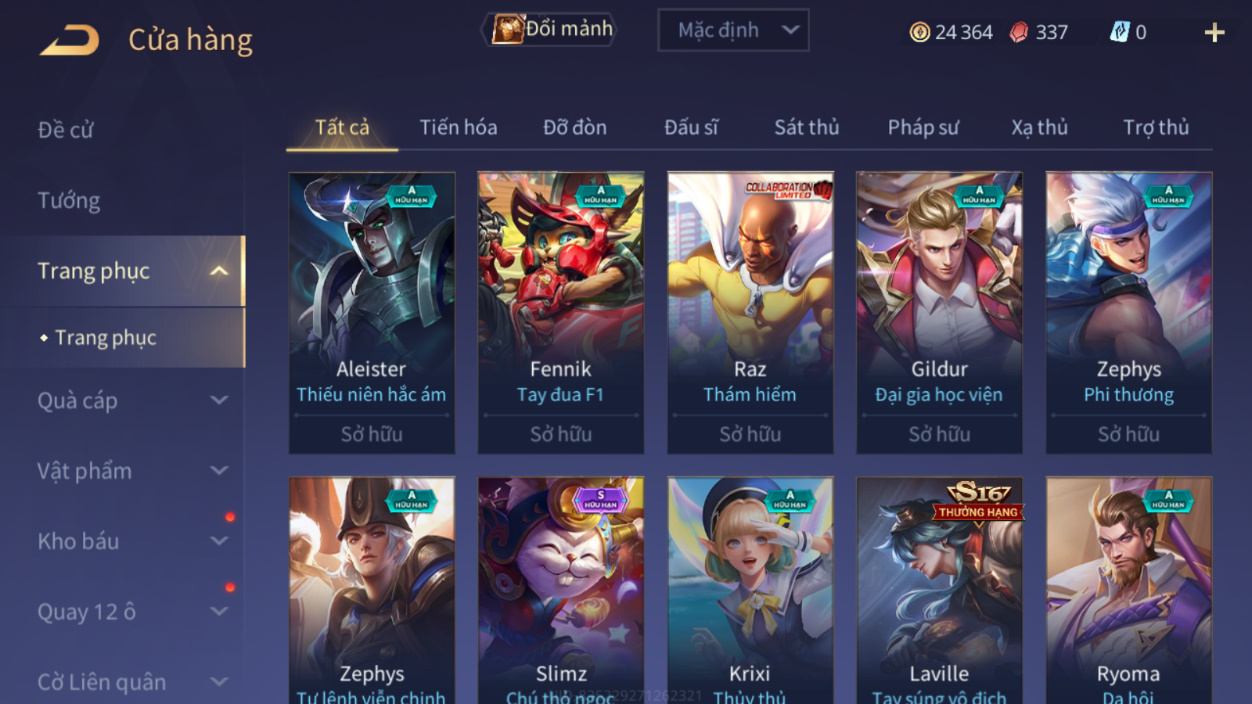Click the blue voucher currency icon
Image resolution: width=1252 pixels, height=704 pixels.
click(x=1119, y=32)
